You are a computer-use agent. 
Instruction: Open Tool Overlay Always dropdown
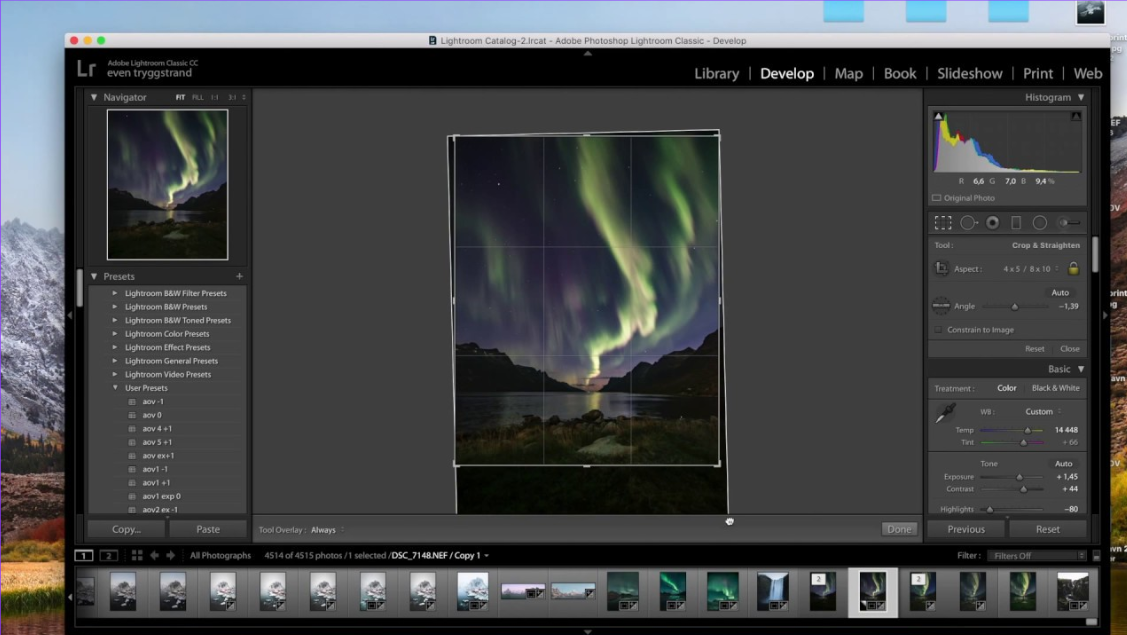click(327, 530)
